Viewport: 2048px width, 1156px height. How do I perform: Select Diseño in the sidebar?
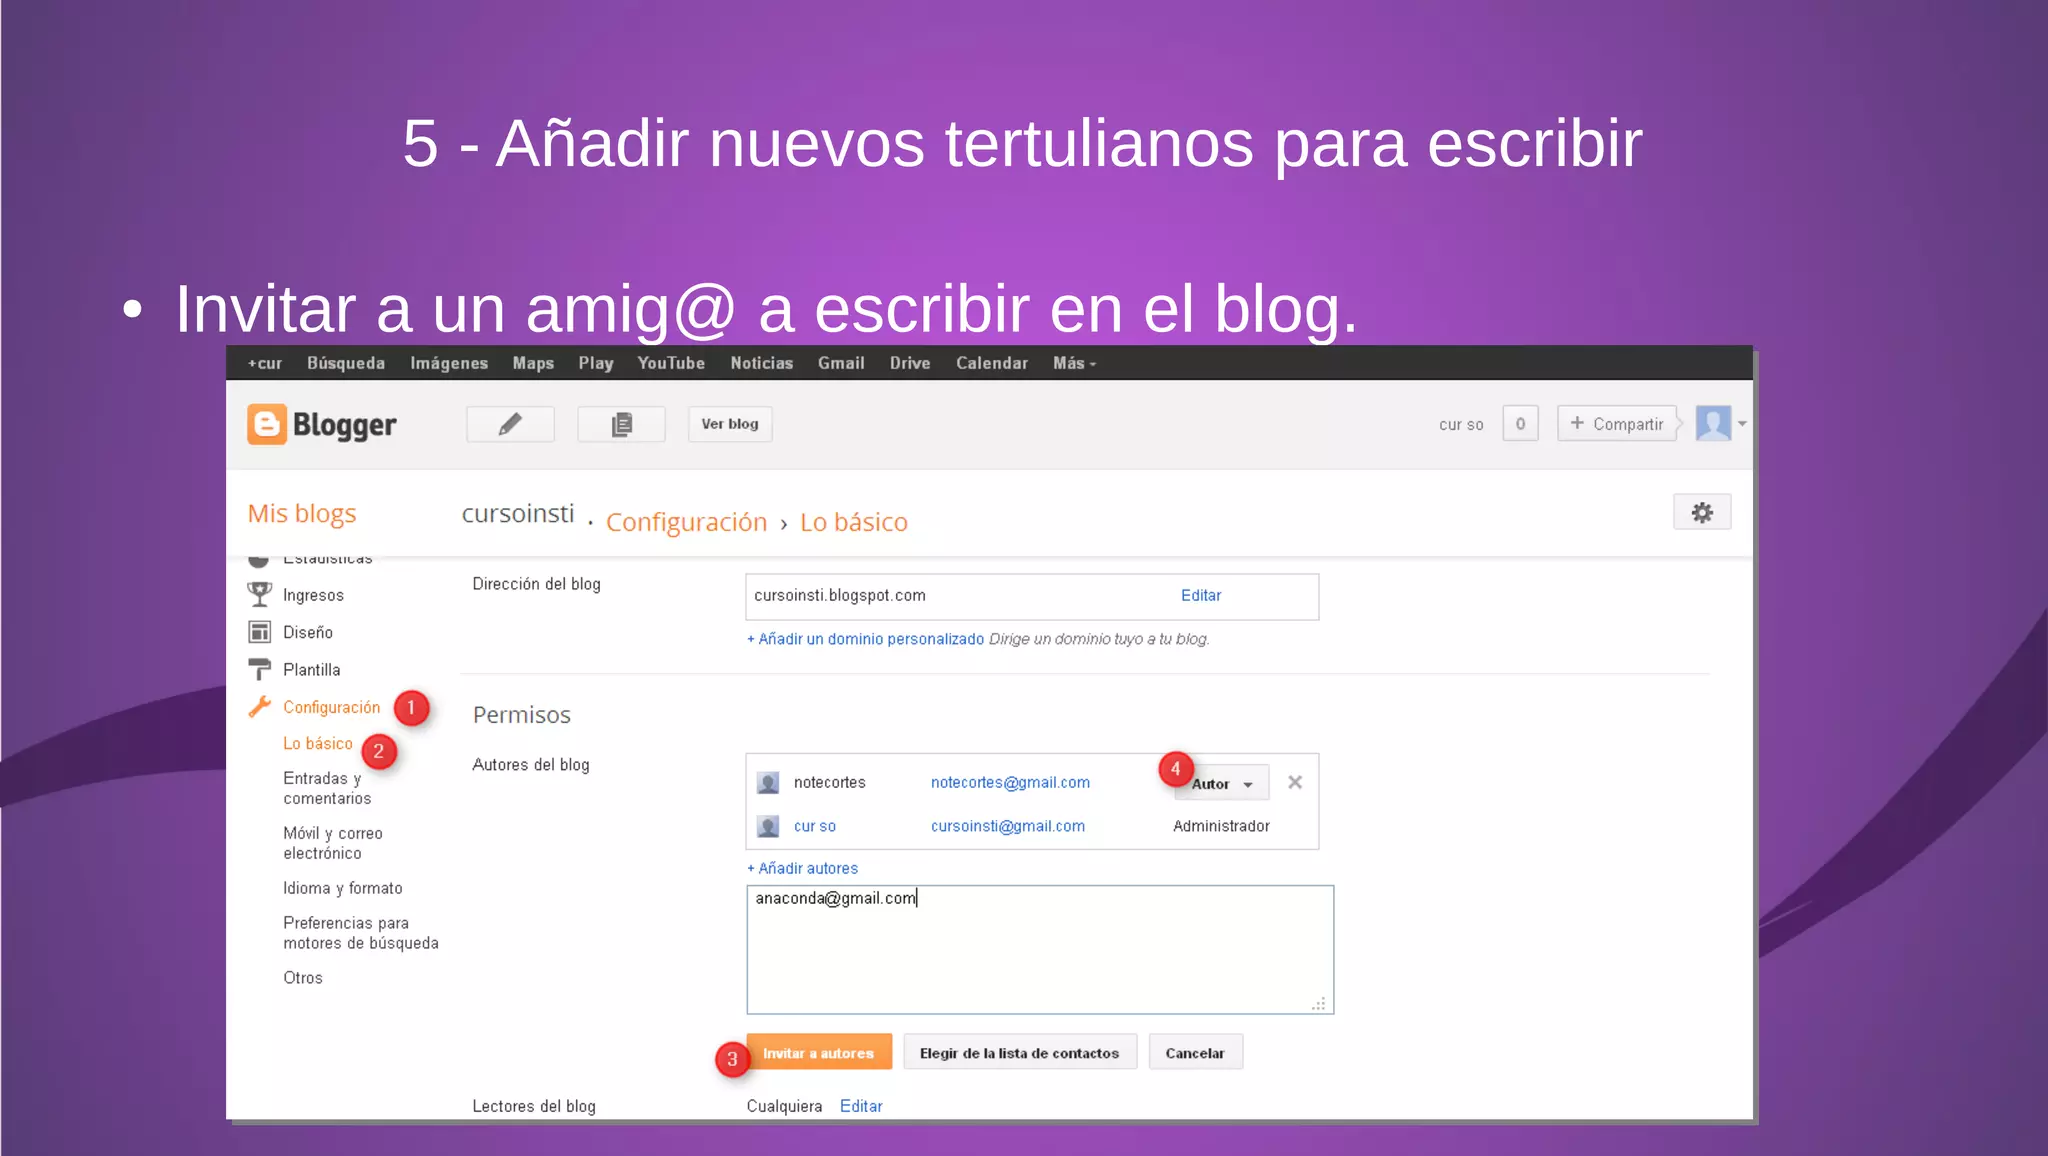(308, 632)
